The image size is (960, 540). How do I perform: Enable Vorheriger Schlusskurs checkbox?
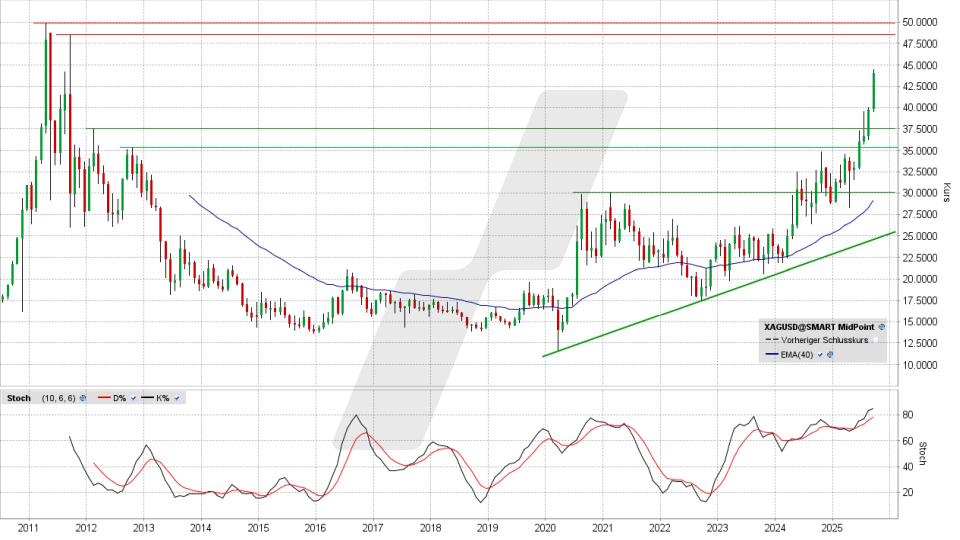tap(876, 341)
